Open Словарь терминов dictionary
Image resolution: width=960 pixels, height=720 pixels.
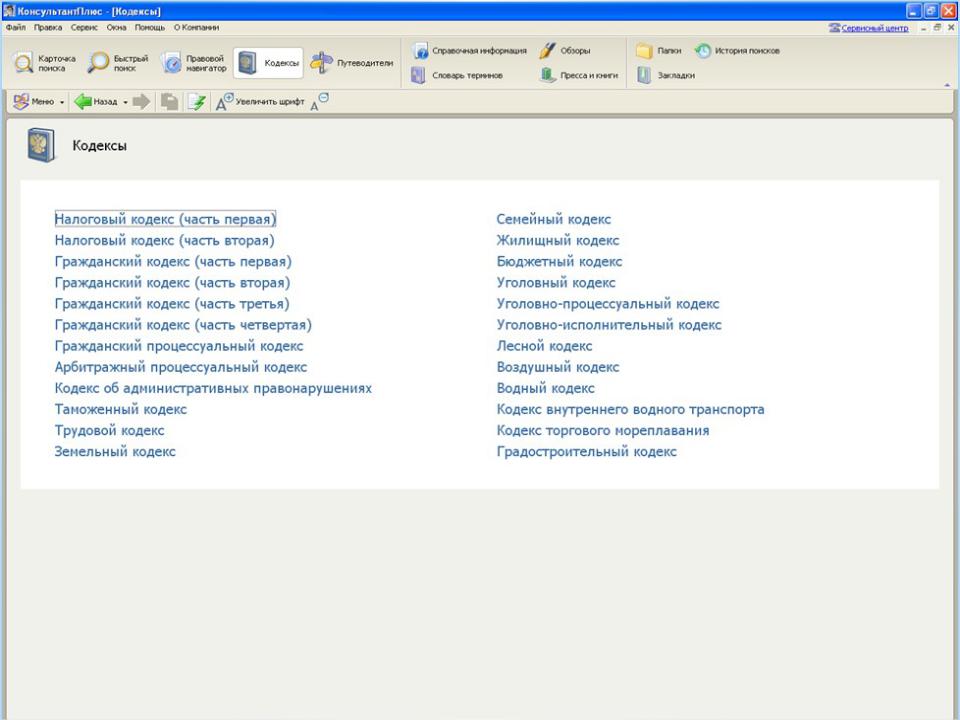click(457, 75)
